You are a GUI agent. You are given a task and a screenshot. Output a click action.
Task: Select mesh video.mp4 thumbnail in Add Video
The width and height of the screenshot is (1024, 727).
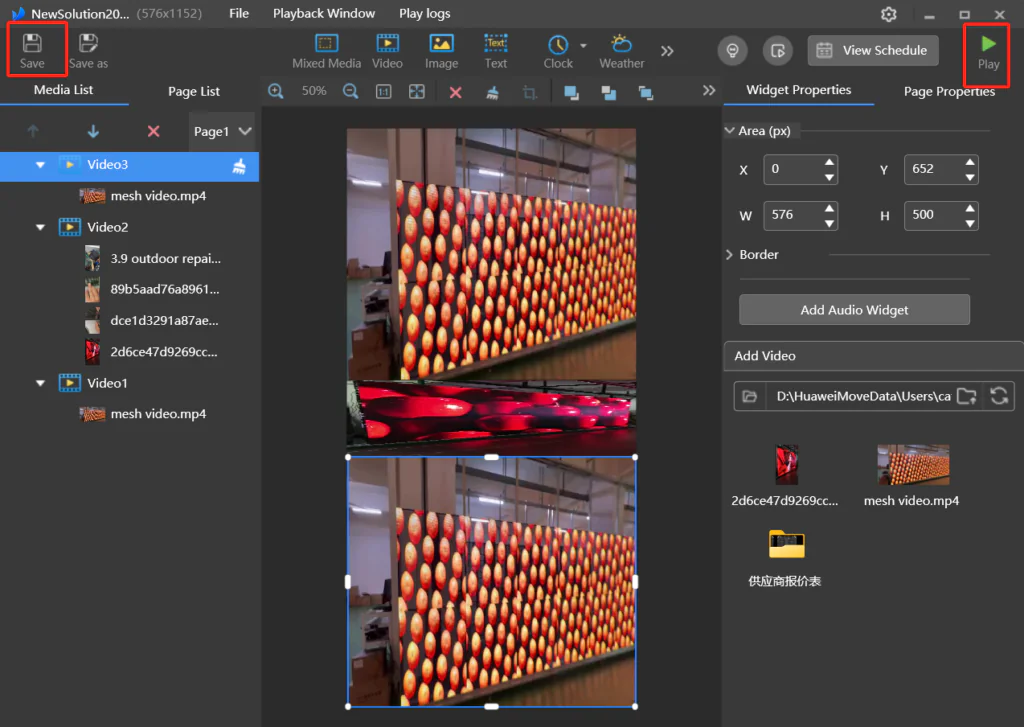pyautogui.click(x=912, y=465)
